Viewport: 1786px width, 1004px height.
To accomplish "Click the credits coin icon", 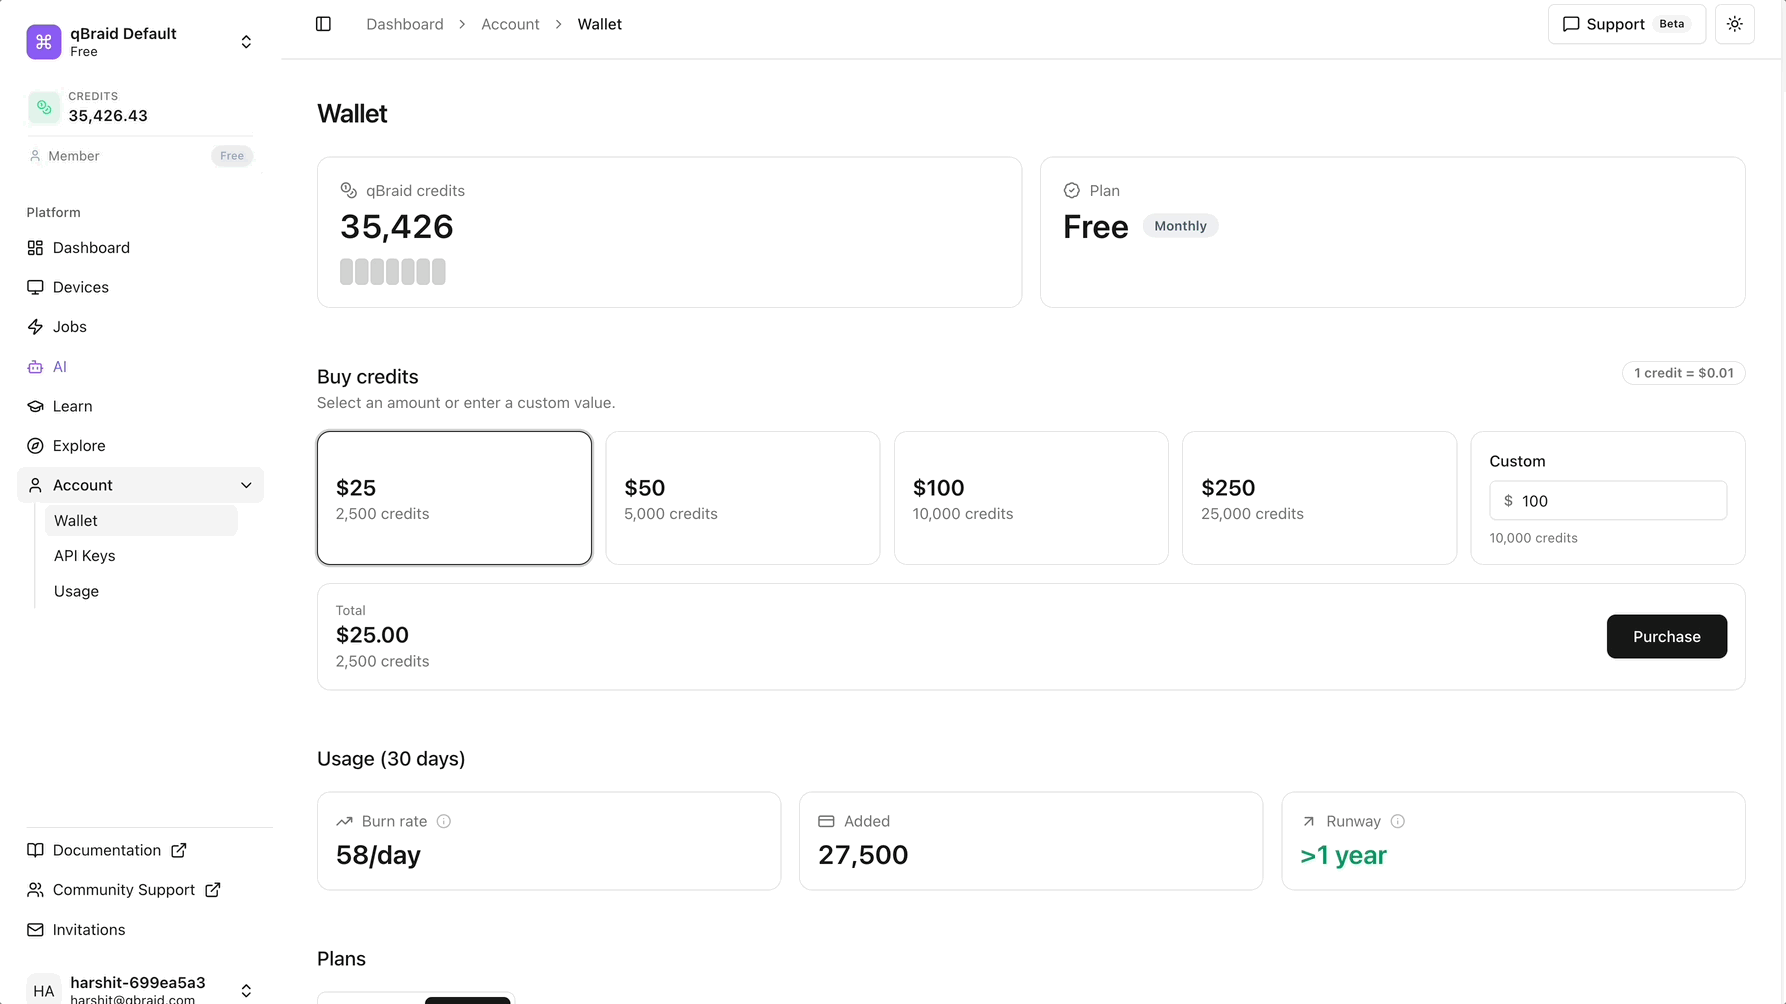I will tap(43, 106).
